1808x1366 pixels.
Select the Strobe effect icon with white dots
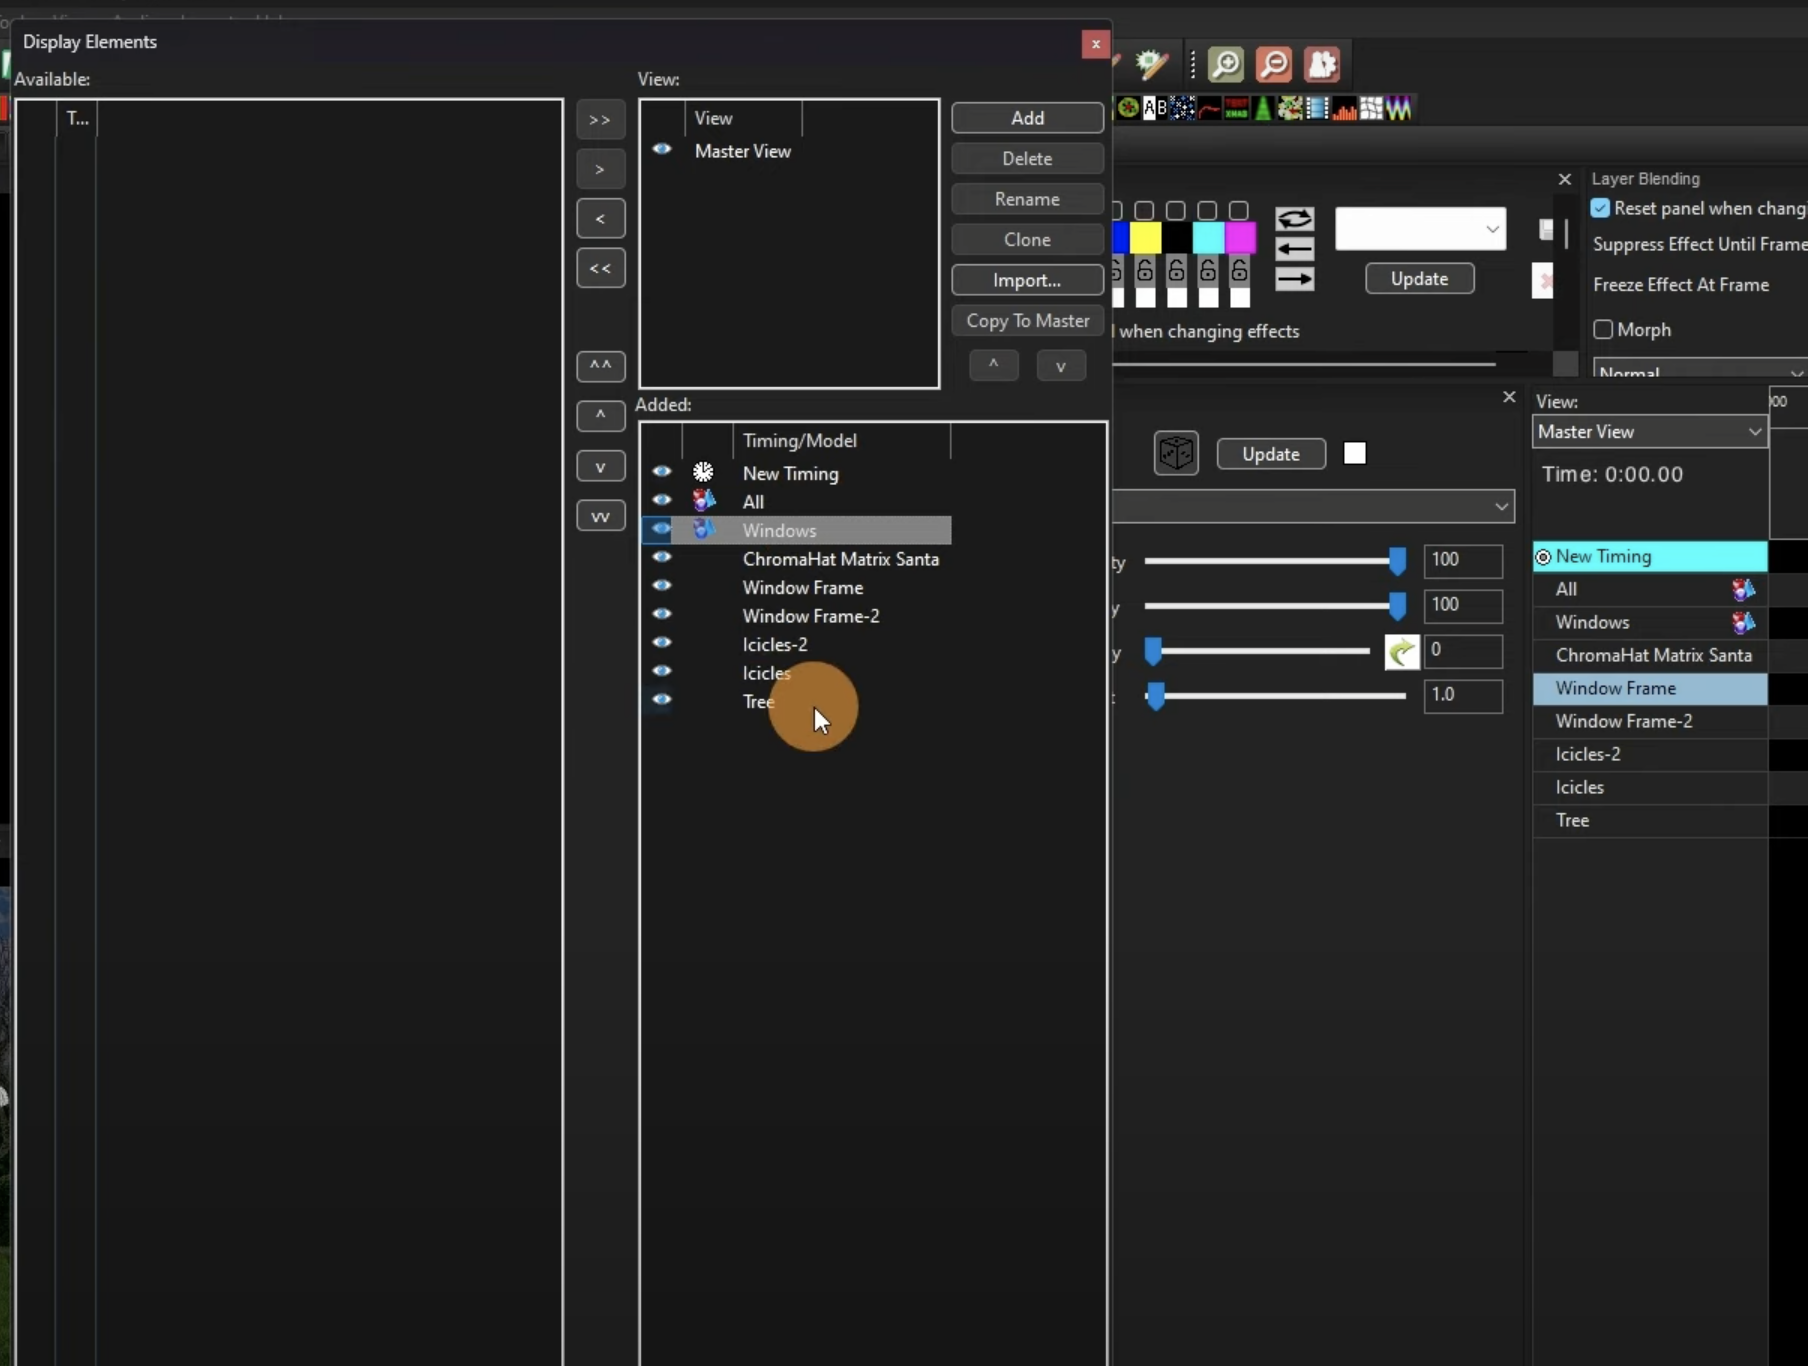click(x=1182, y=108)
